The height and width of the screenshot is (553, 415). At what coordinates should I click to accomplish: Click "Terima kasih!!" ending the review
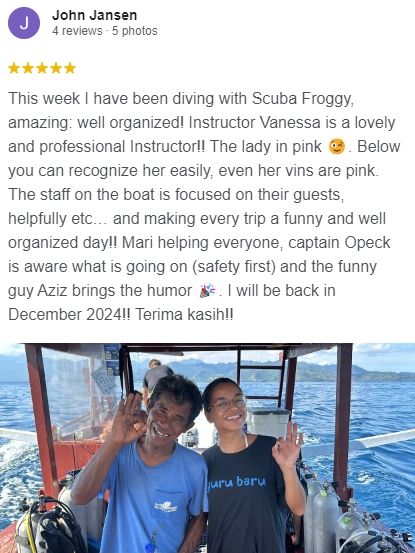[x=184, y=315]
